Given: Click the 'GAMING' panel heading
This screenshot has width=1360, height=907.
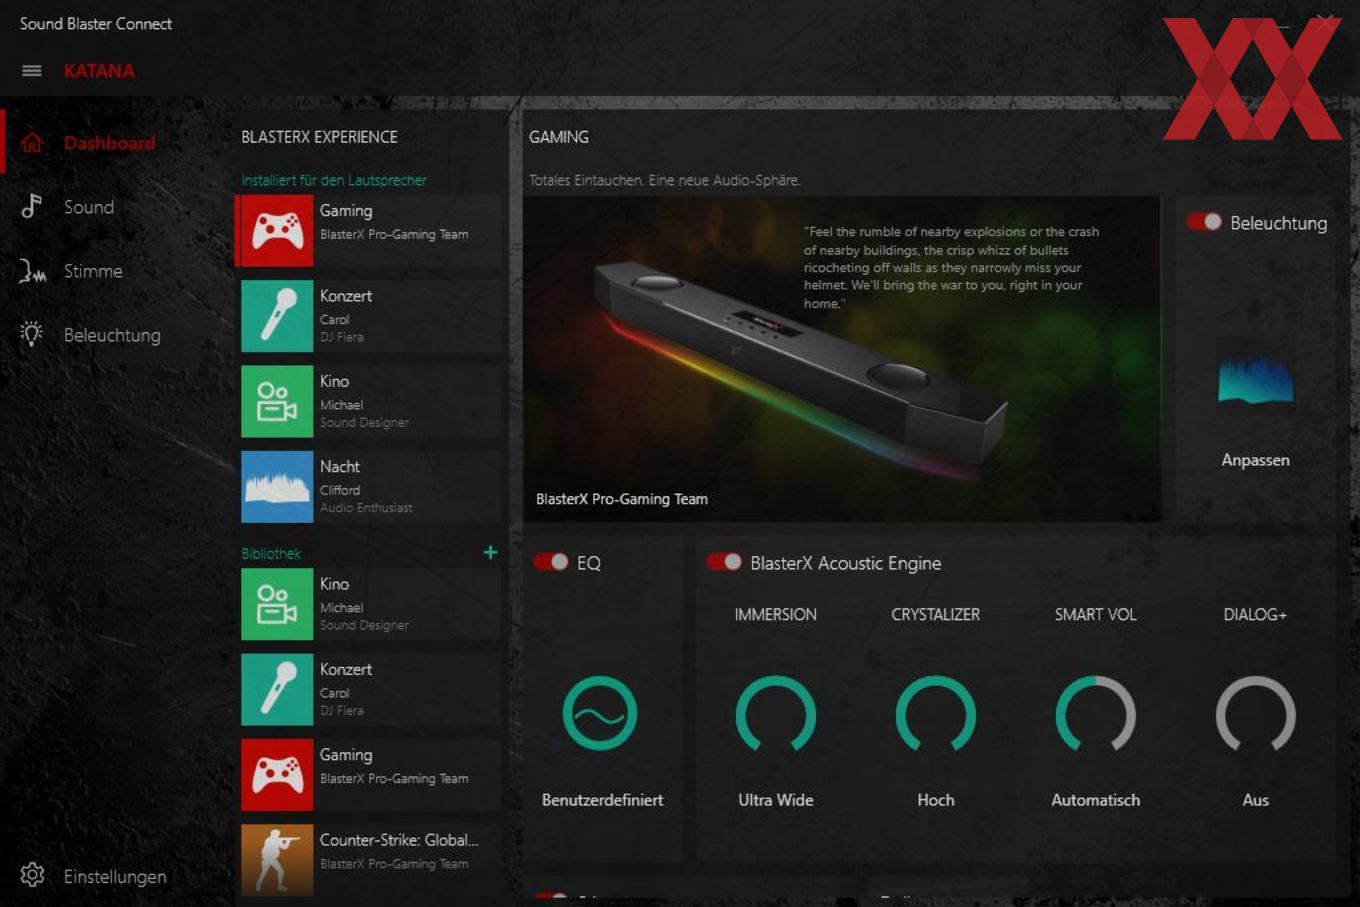Looking at the screenshot, I should pos(559,137).
